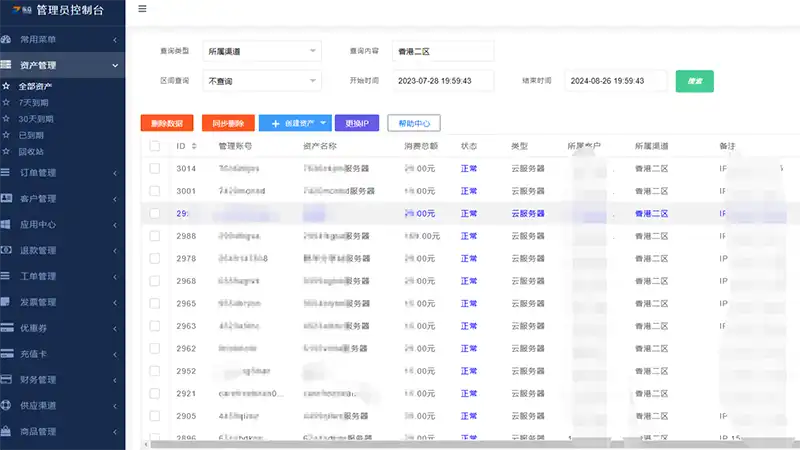
Task: Expand the 订单管理 chevron
Action: coord(115,173)
